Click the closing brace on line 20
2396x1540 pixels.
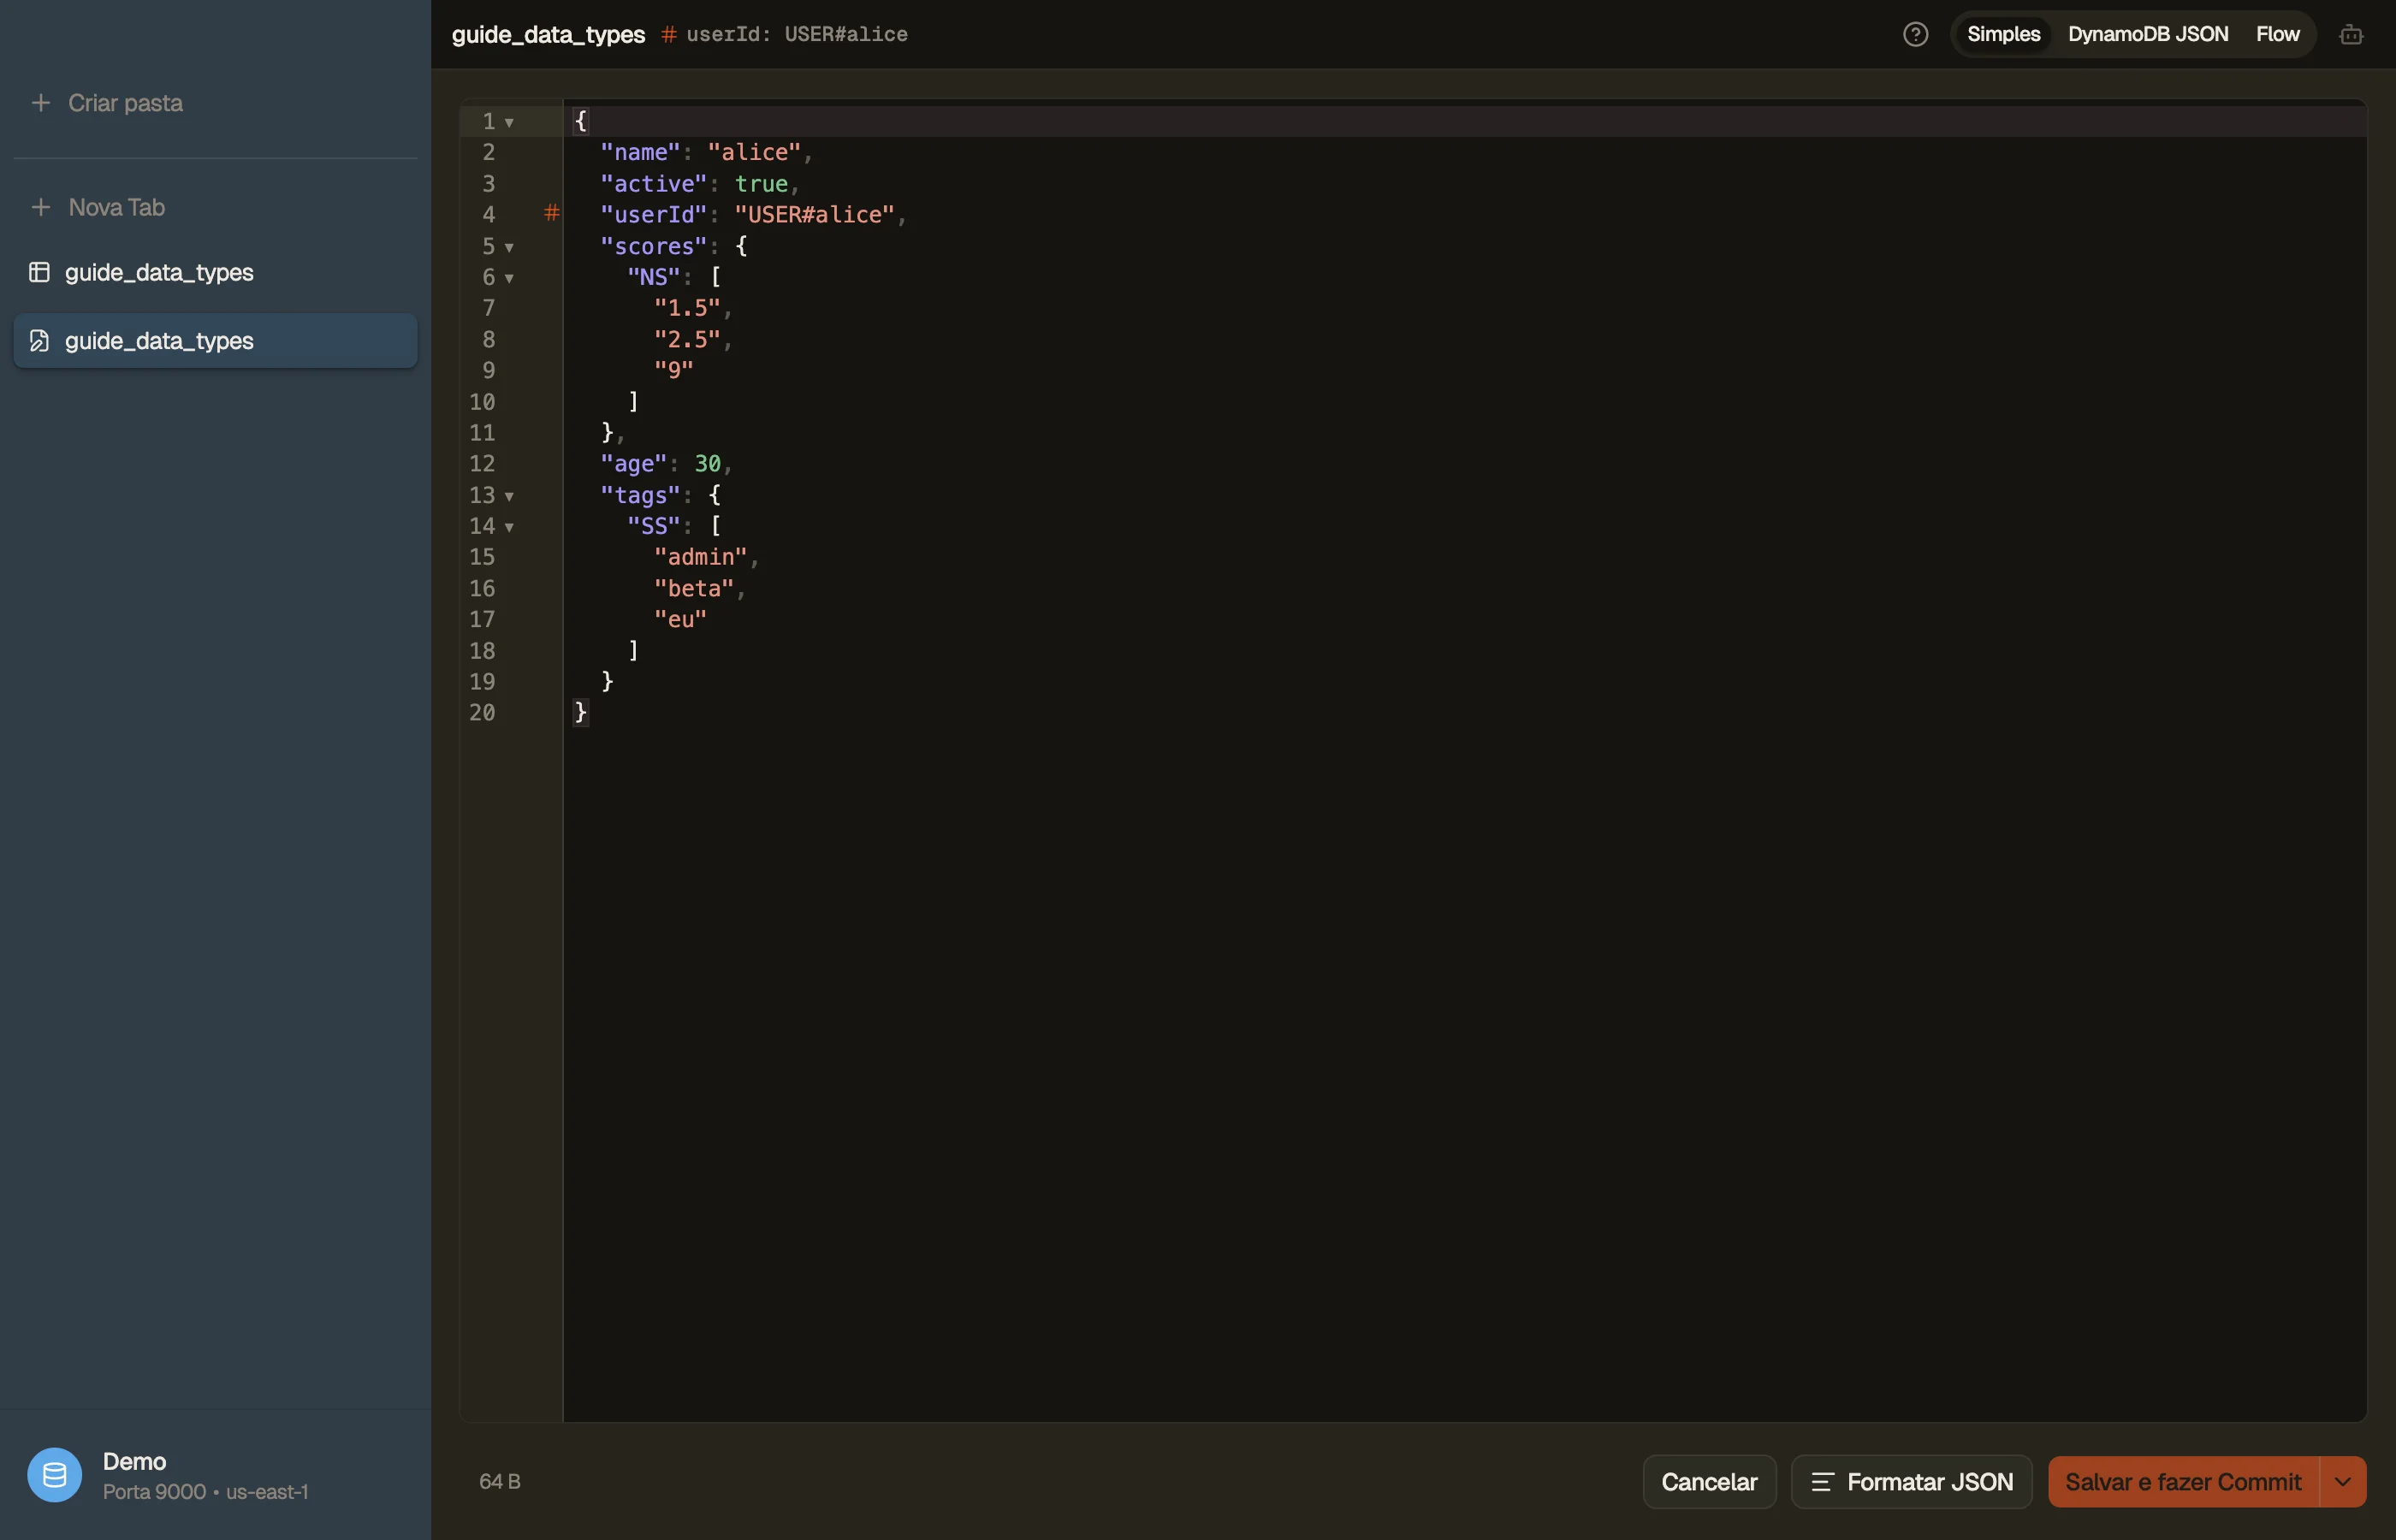580,712
